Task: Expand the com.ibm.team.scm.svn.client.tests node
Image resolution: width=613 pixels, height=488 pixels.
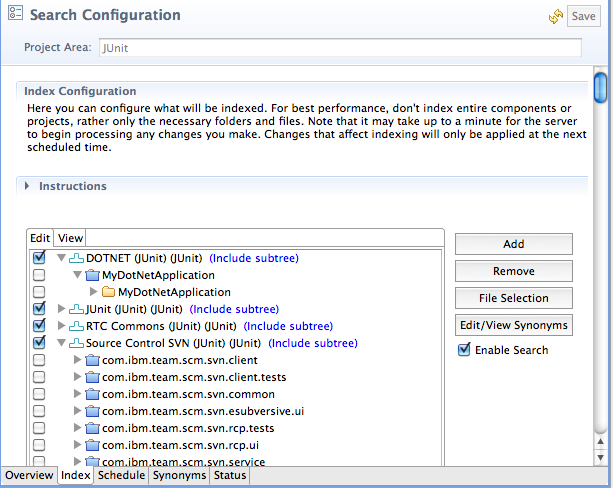Action: coord(77,377)
